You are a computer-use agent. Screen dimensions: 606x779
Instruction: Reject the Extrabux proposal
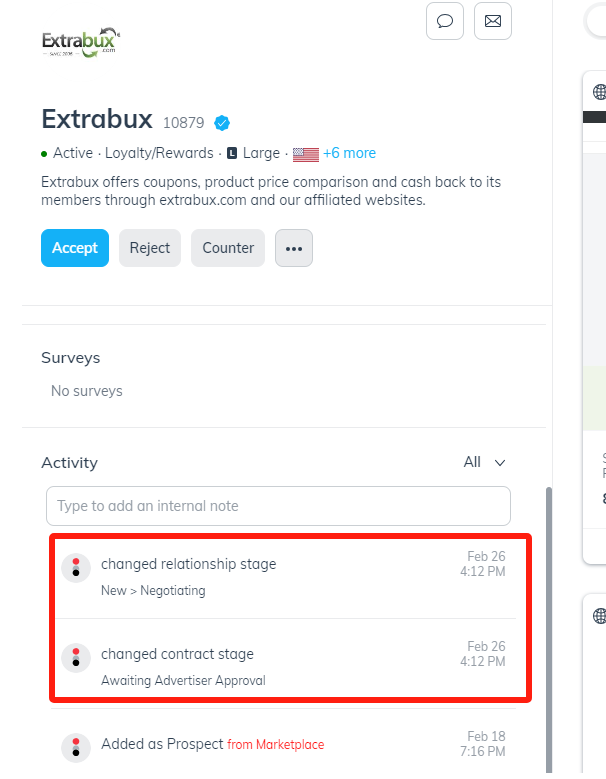[x=150, y=248]
